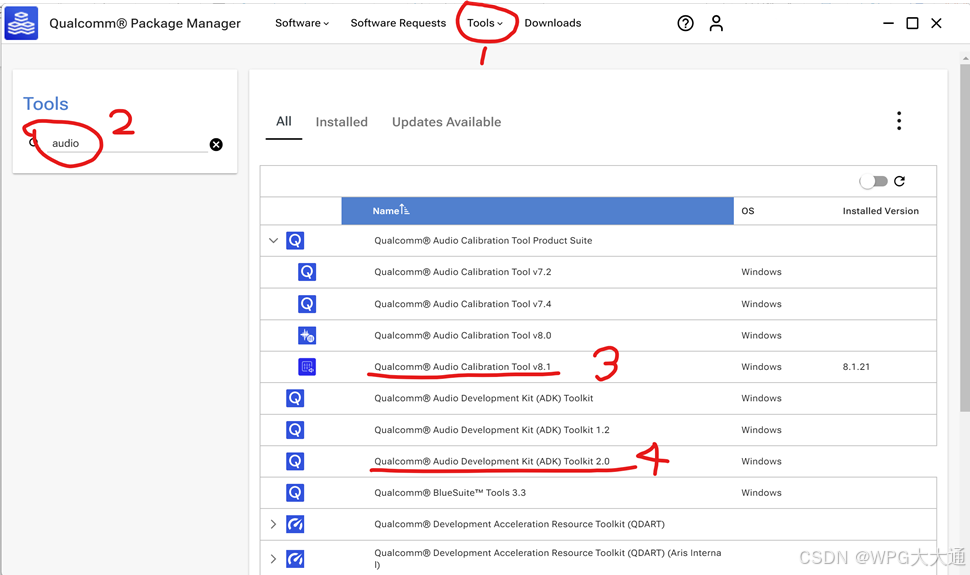Select Audio Development Kit (ADK) Toolkit 1.2
This screenshot has width=970, height=575.
point(492,430)
